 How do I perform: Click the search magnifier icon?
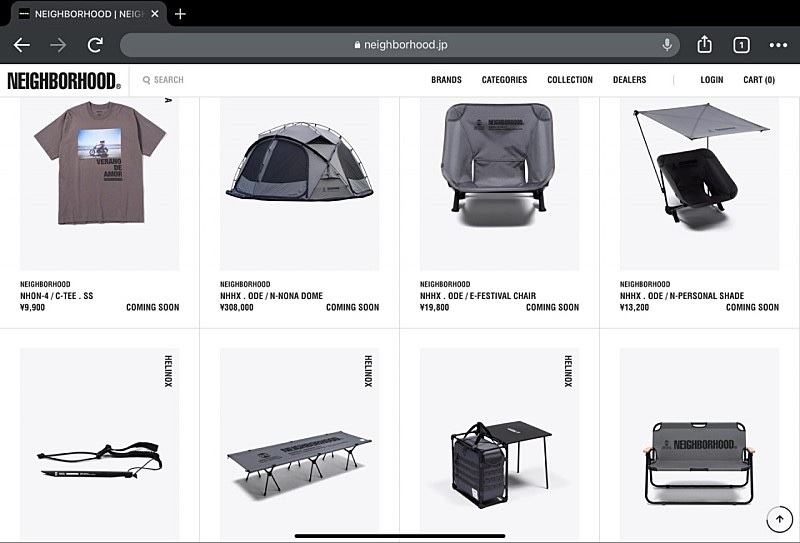(146, 80)
